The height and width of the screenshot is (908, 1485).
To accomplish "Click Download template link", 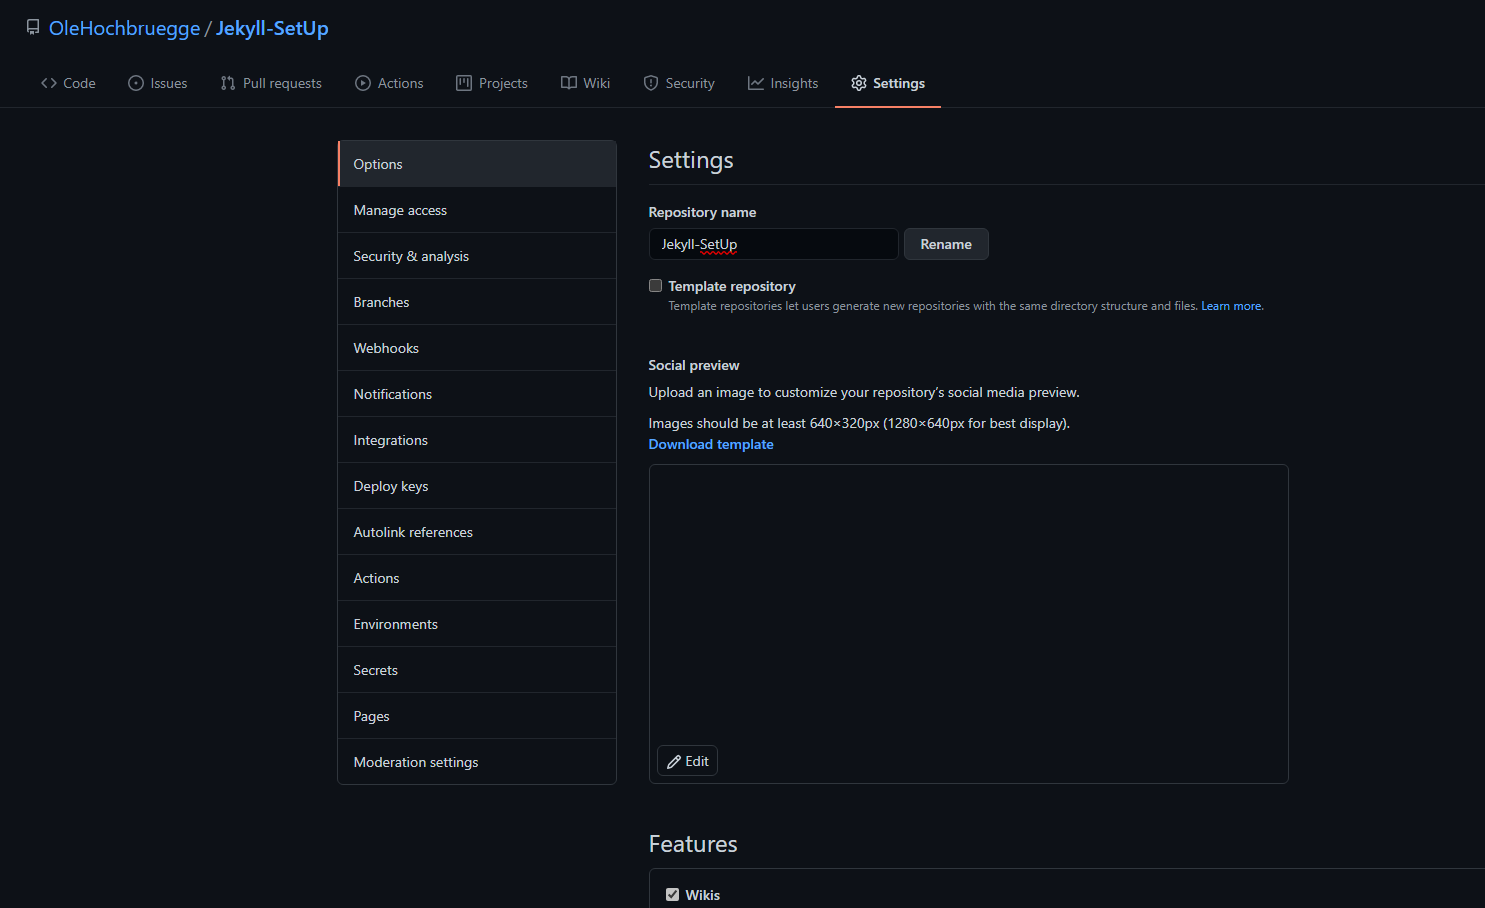I will coord(711,444).
